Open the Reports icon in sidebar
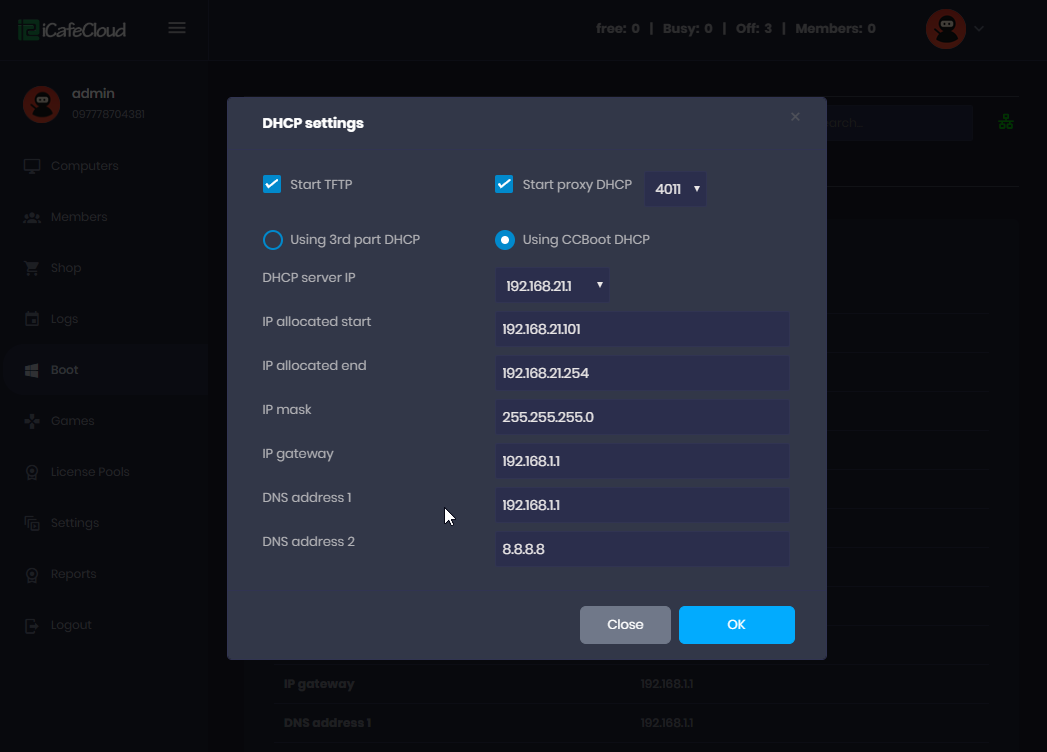1047x752 pixels. (x=31, y=573)
